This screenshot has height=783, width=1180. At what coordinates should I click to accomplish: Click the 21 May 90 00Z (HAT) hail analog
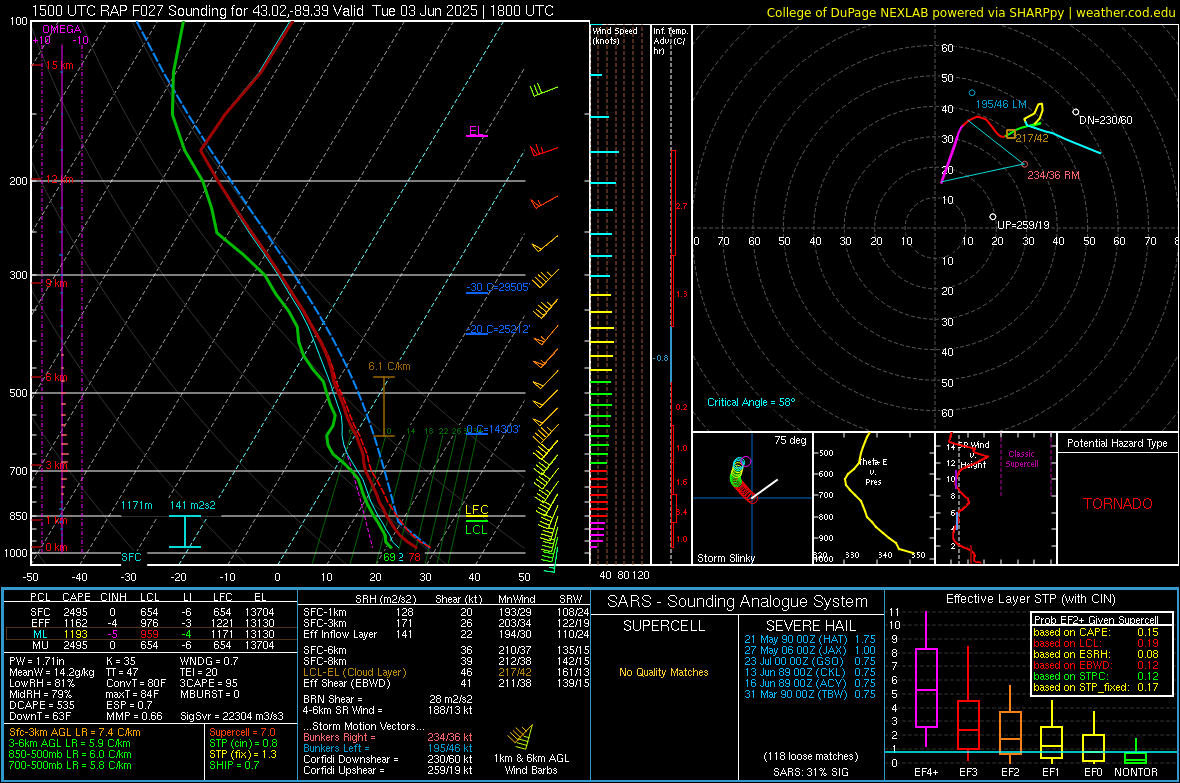tap(810, 639)
